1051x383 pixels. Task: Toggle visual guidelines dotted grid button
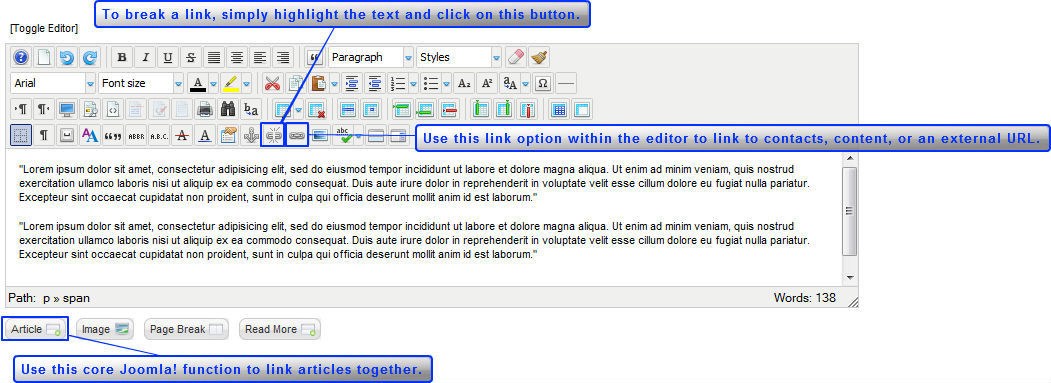point(21,135)
